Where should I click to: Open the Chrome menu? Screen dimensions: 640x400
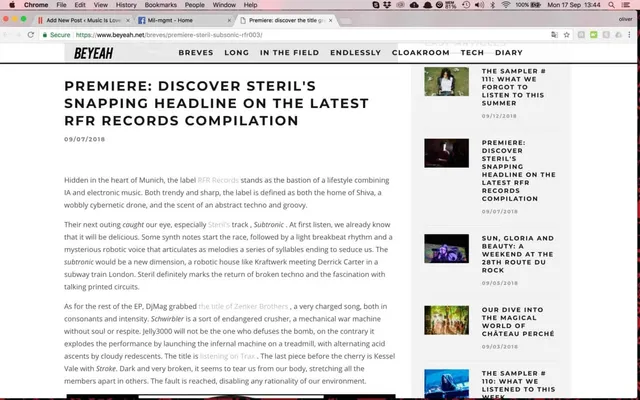tap(36, 5)
